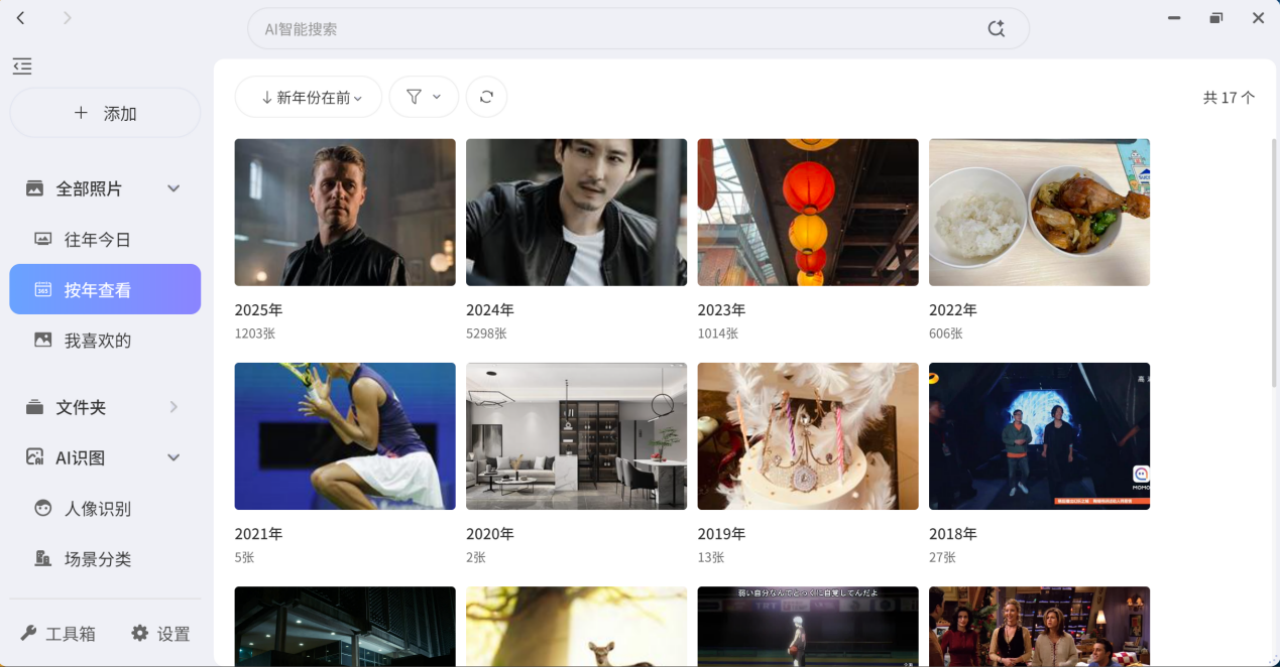Open the filter funnel dropdown
This screenshot has width=1280, height=667.
point(424,97)
